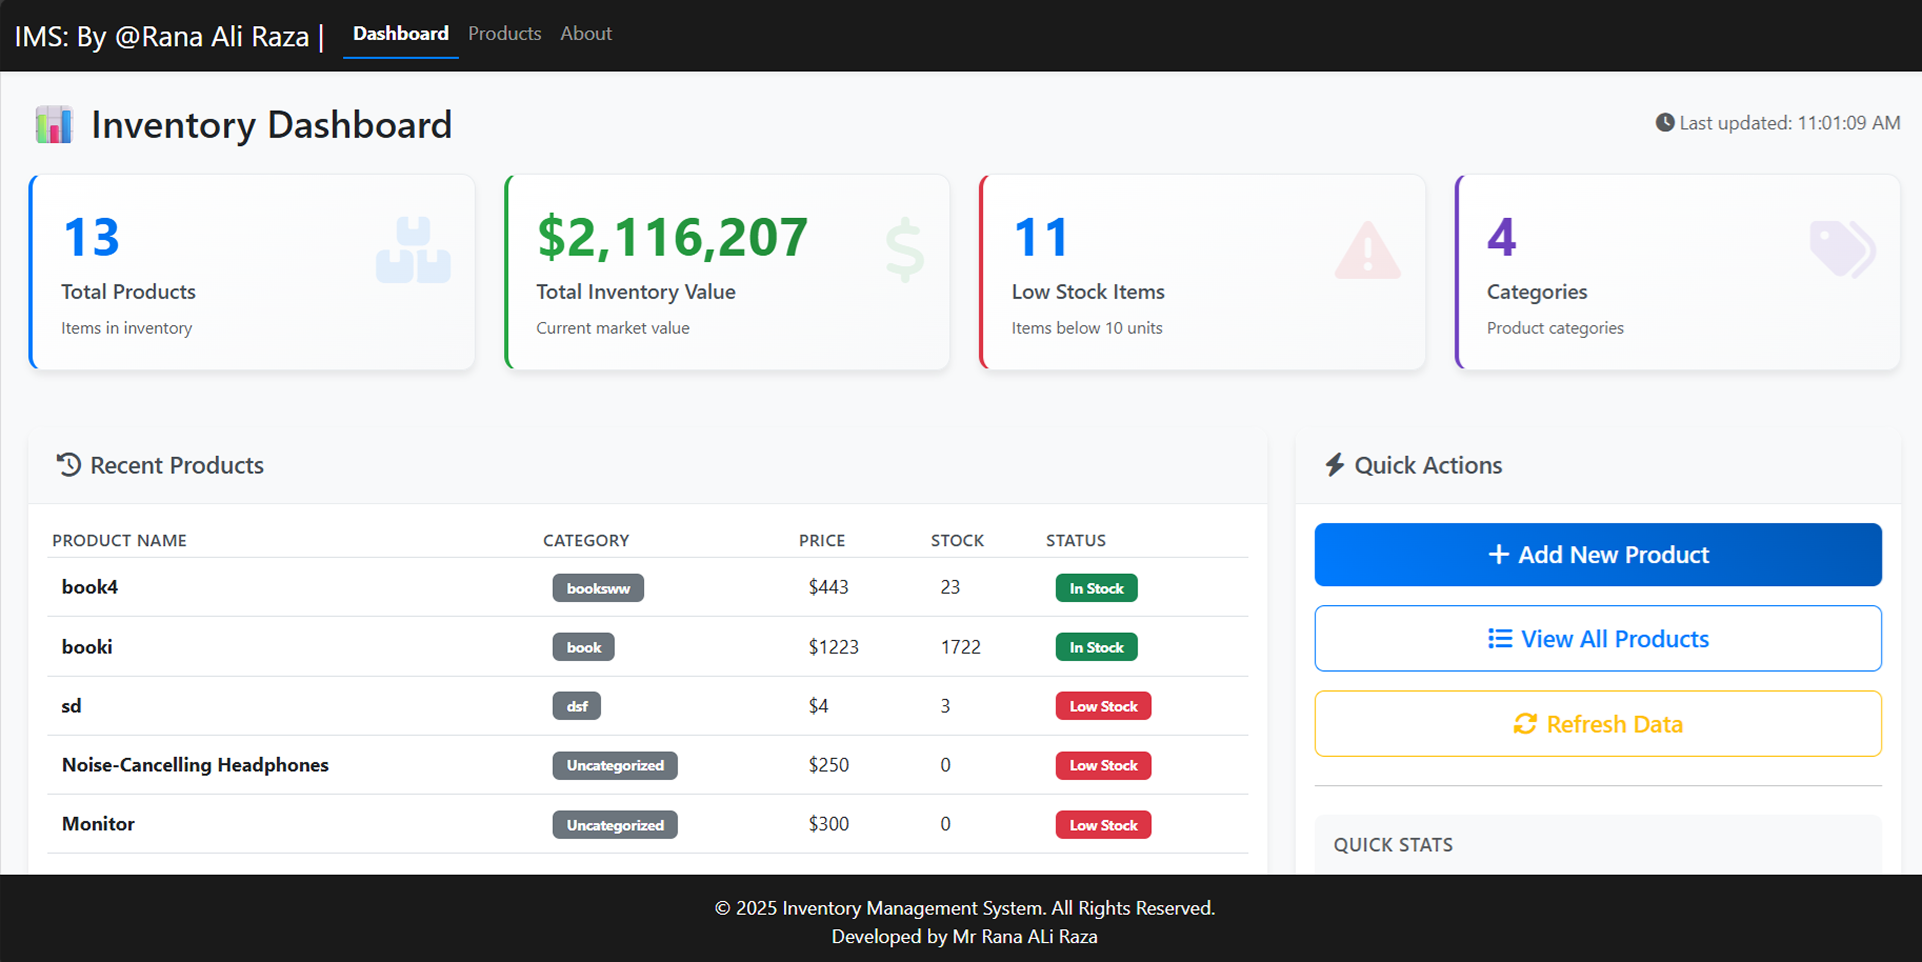
Task: Click the warning triangle on Low Stock Items card
Action: (x=1367, y=250)
